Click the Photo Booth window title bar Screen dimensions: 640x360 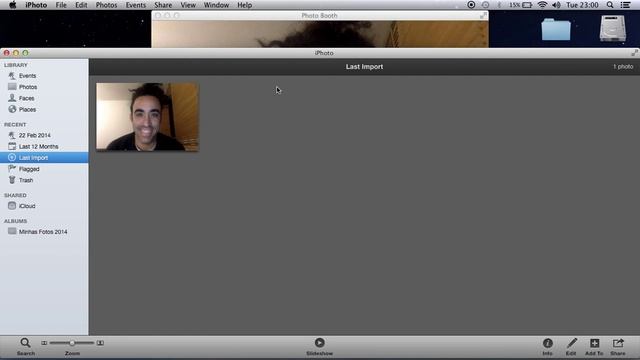320,16
